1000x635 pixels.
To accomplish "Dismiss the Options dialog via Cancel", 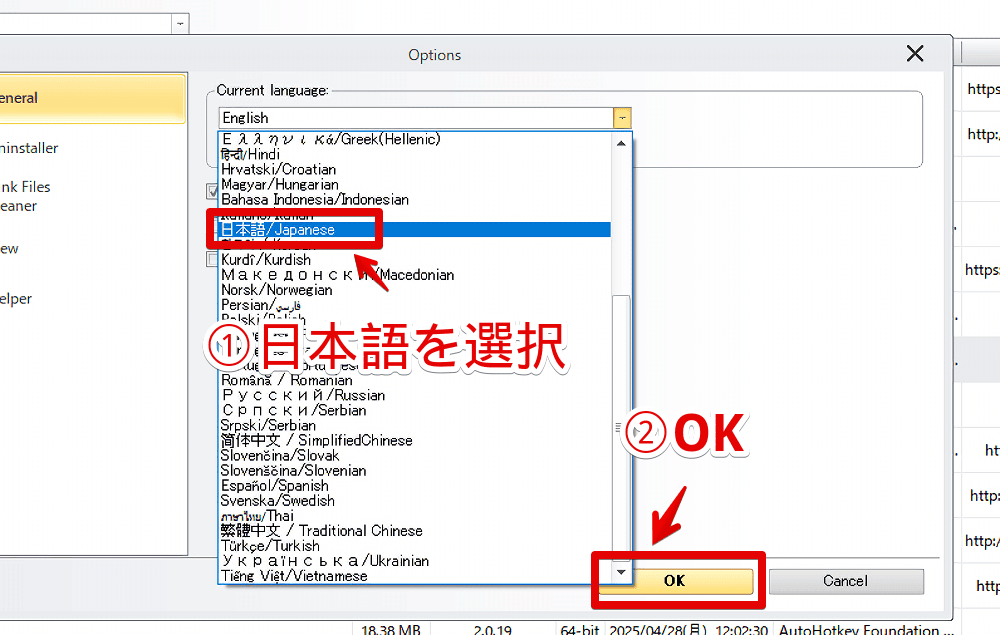I will coord(846,581).
